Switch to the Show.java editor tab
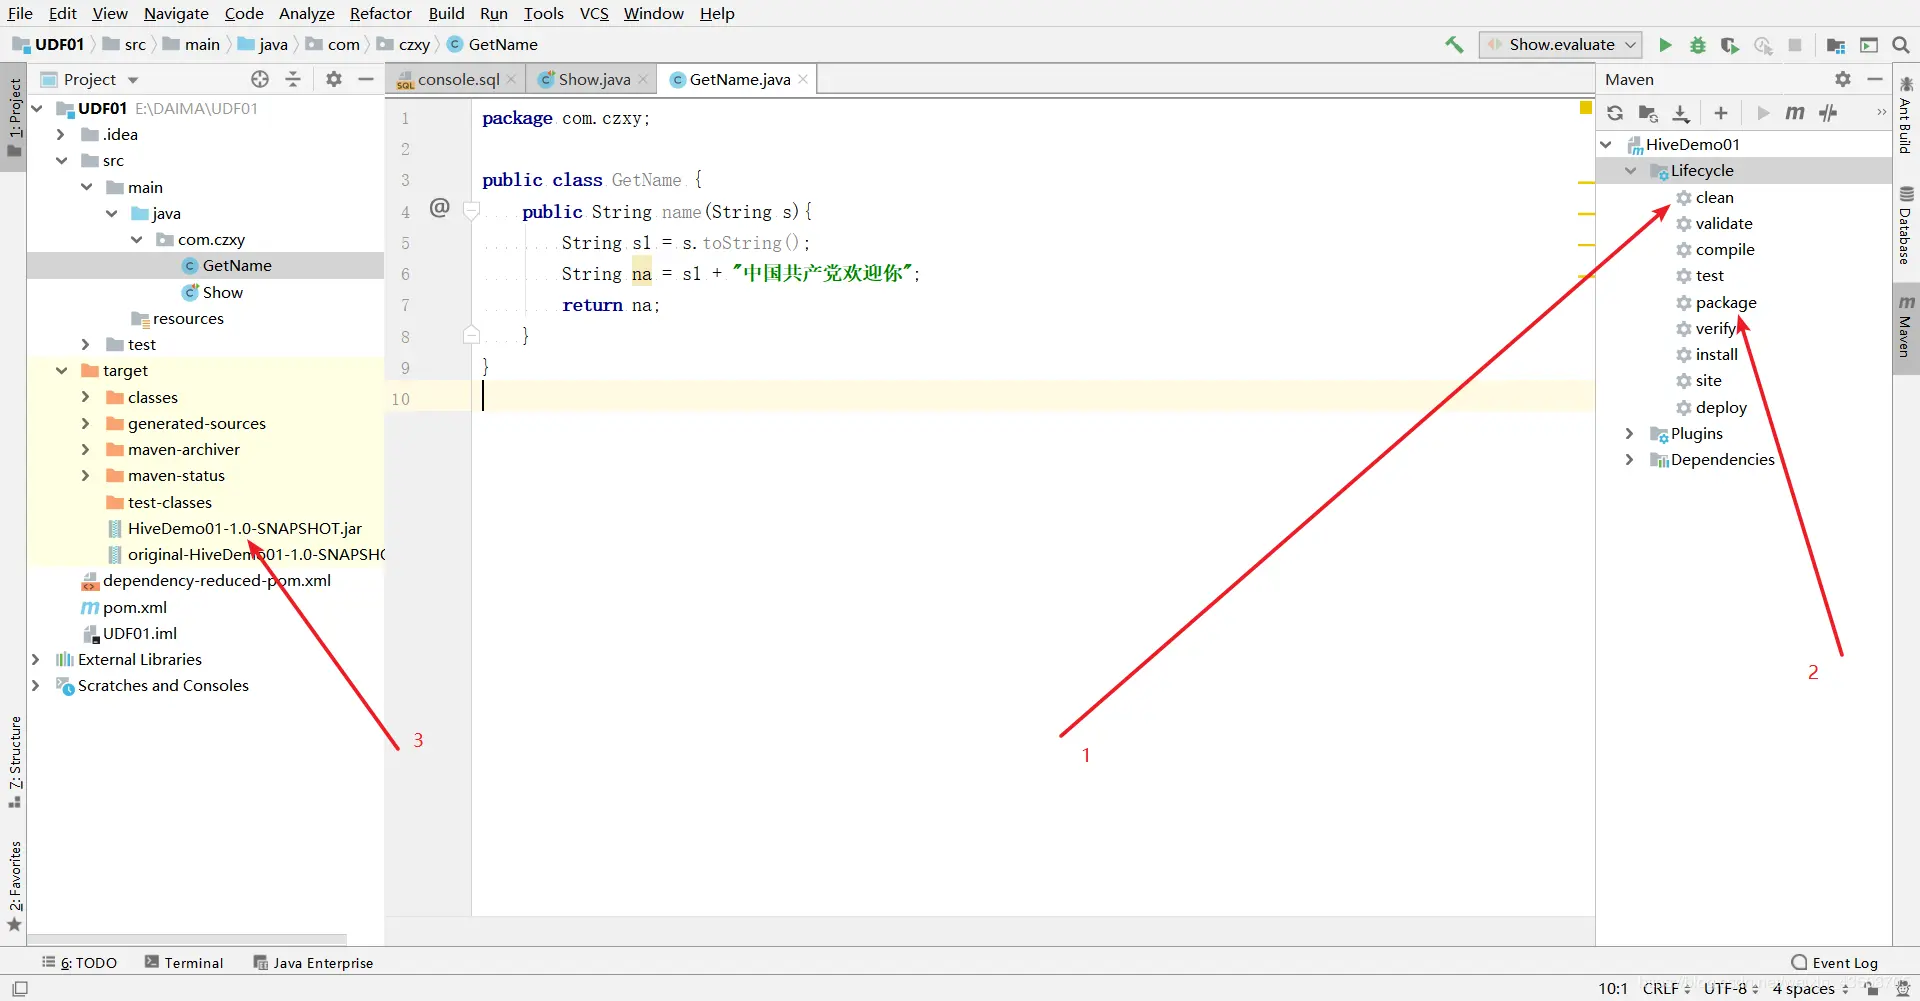 (x=594, y=80)
